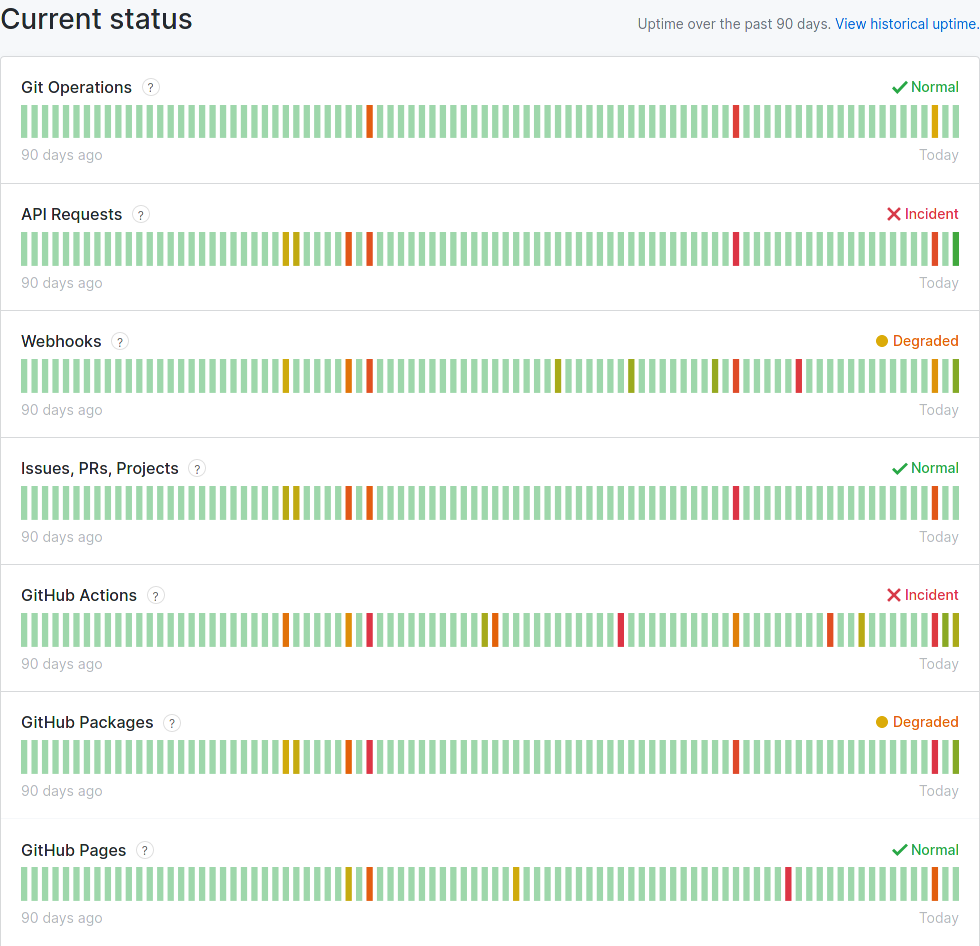980x946 pixels.
Task: Click the question mark beside GitHub Actions
Action: (x=156, y=595)
